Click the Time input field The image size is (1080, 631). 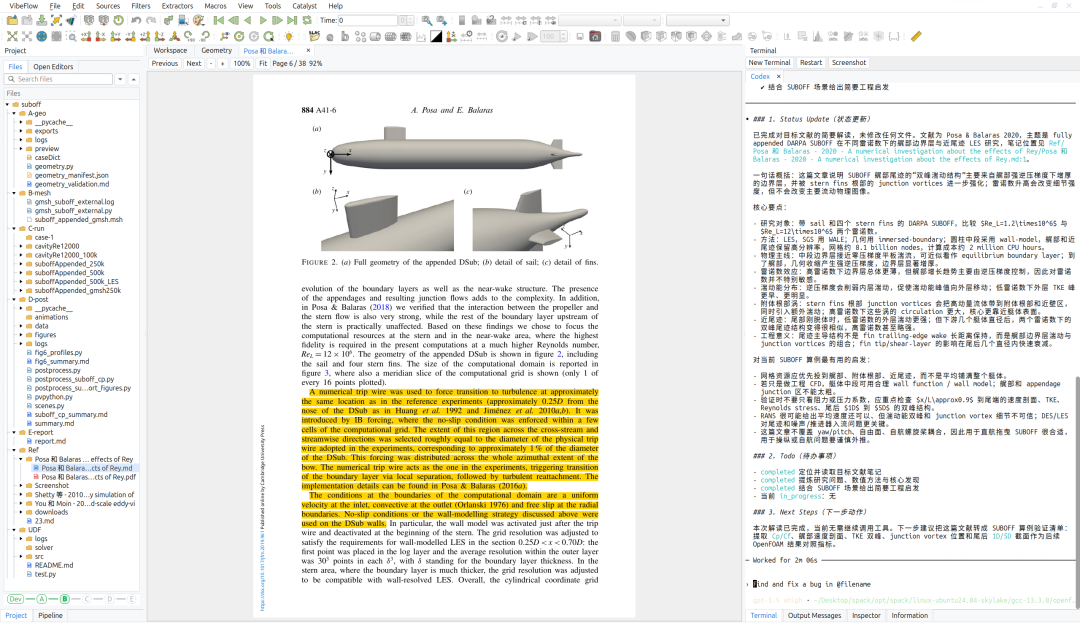click(x=367, y=21)
